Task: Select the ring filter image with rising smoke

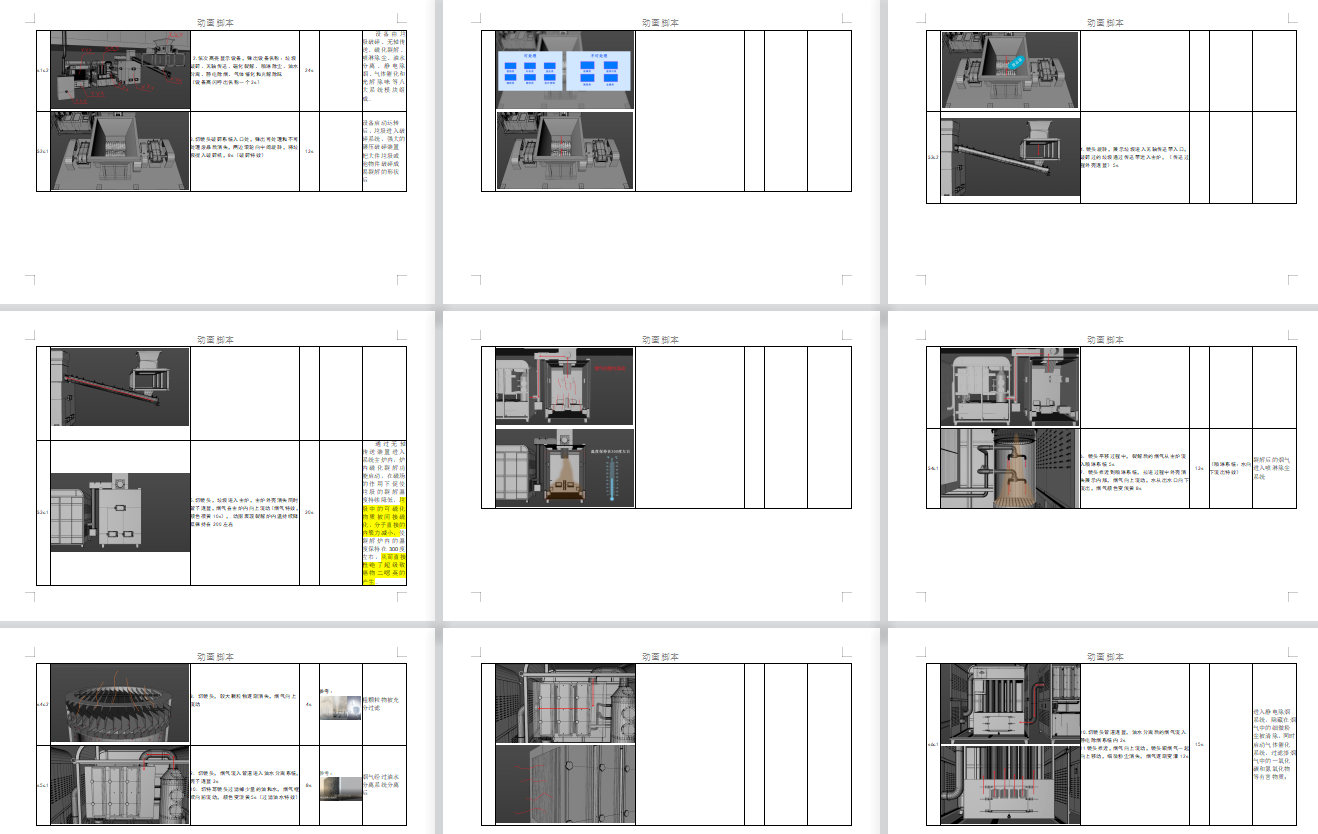Action: [x=120, y=704]
